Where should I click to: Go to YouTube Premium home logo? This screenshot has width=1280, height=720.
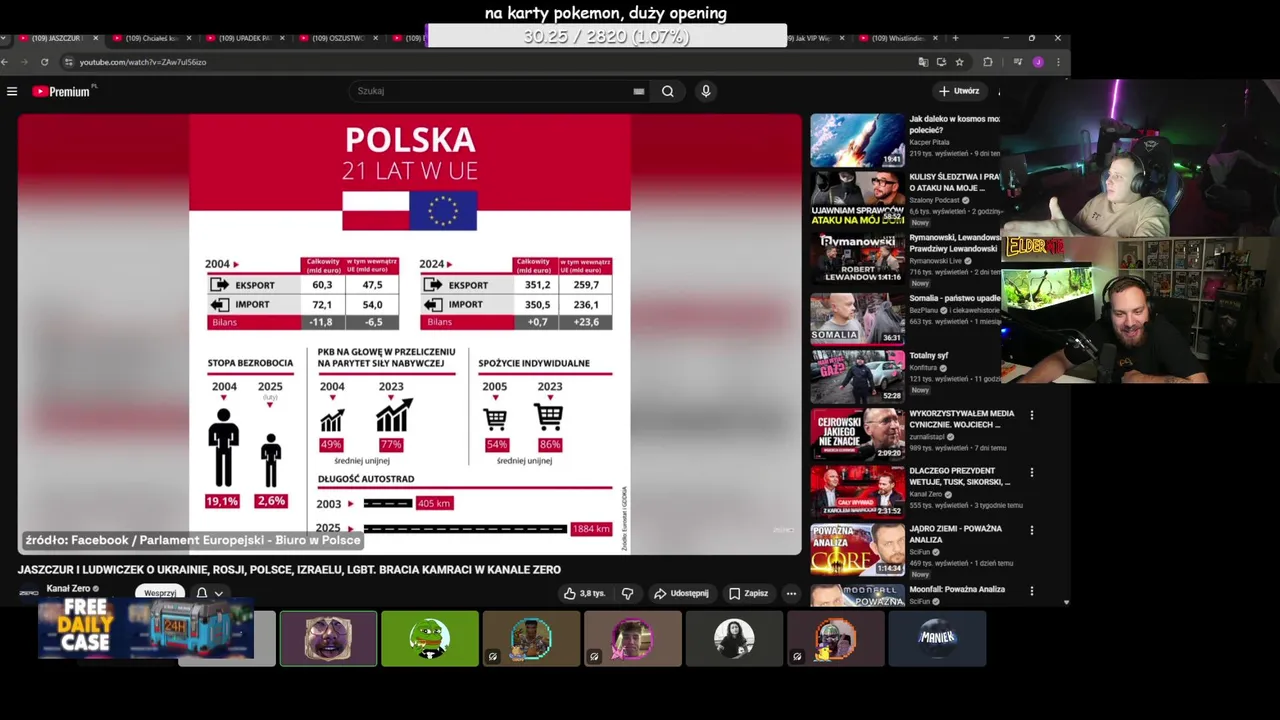[x=62, y=91]
